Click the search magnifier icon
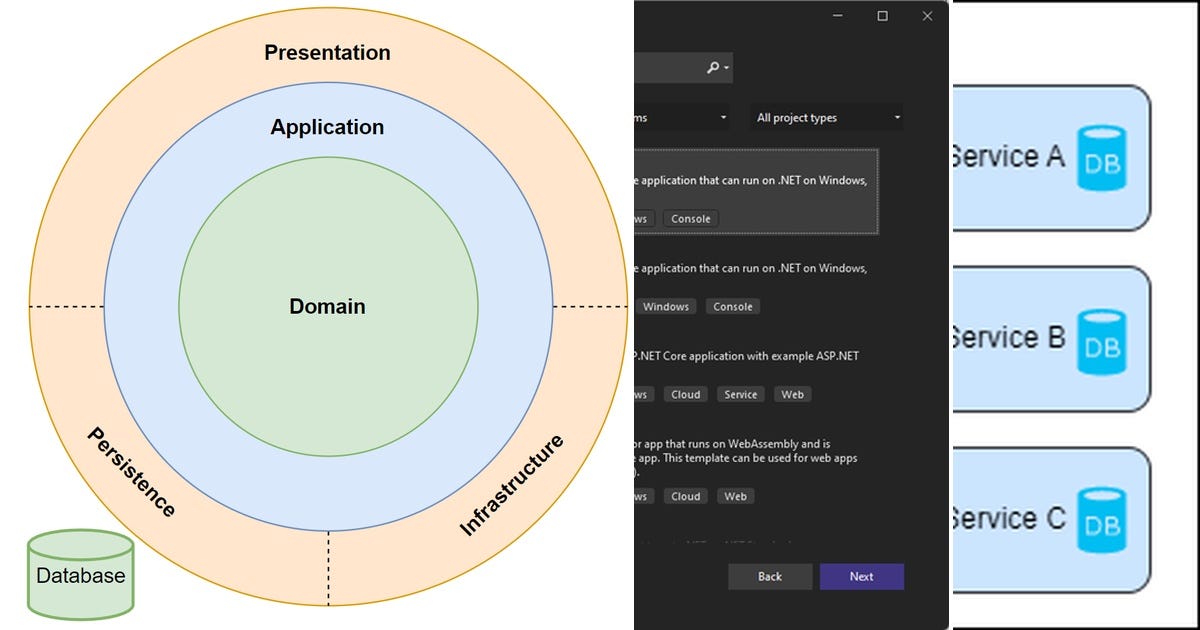1200x630 pixels. (x=713, y=68)
